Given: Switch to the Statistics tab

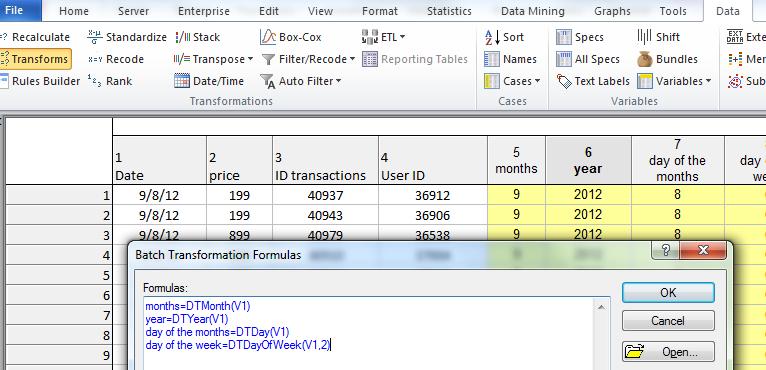Looking at the screenshot, I should click(449, 11).
